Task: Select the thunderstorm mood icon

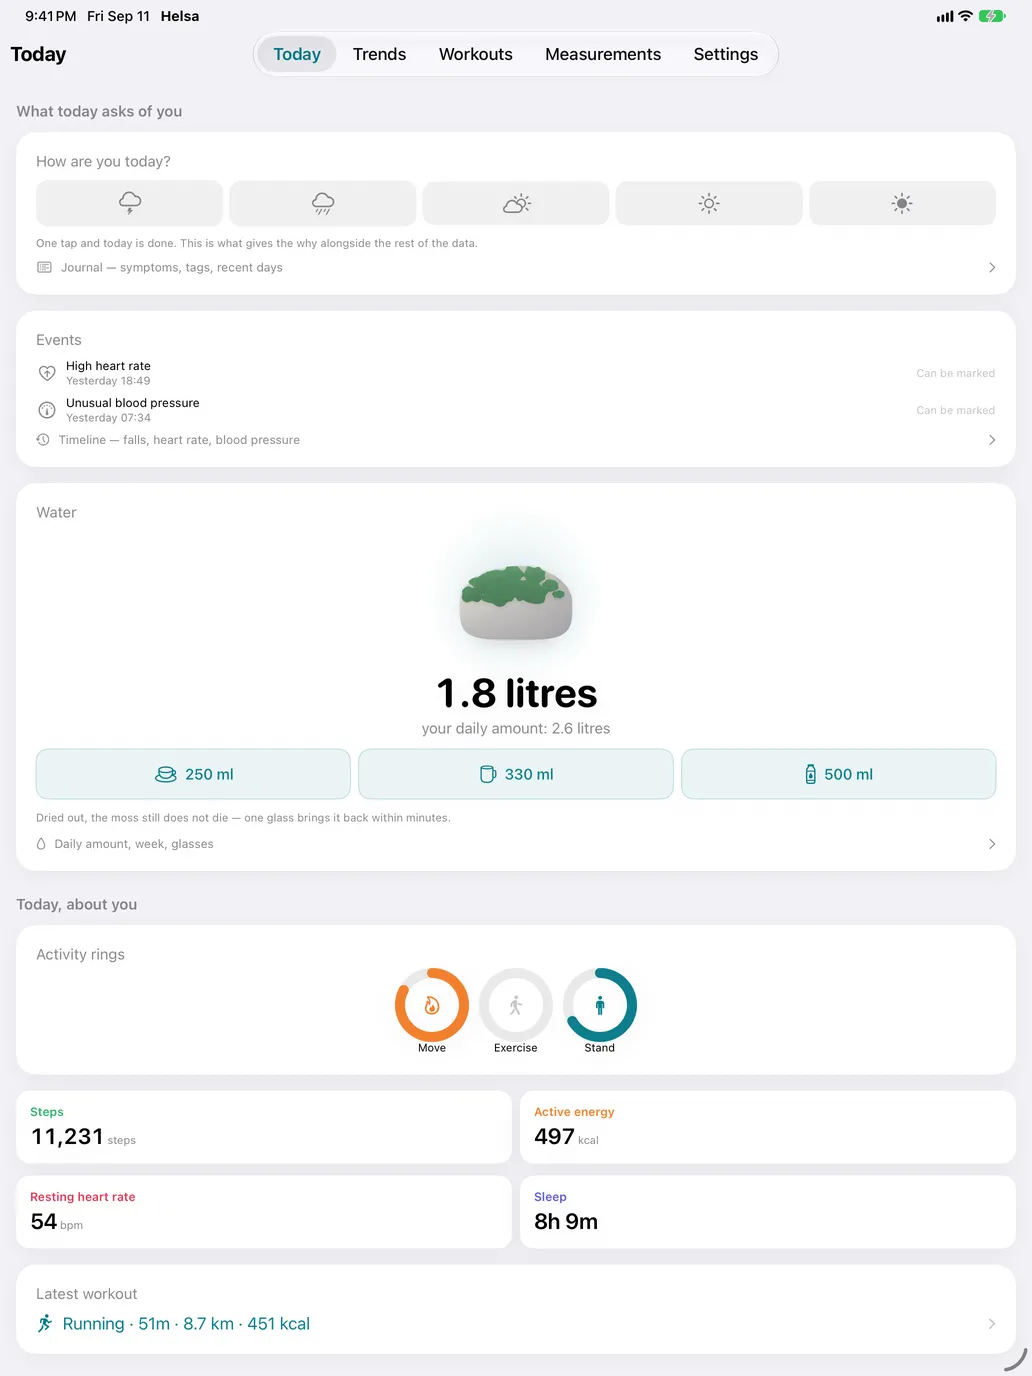Action: tap(129, 203)
